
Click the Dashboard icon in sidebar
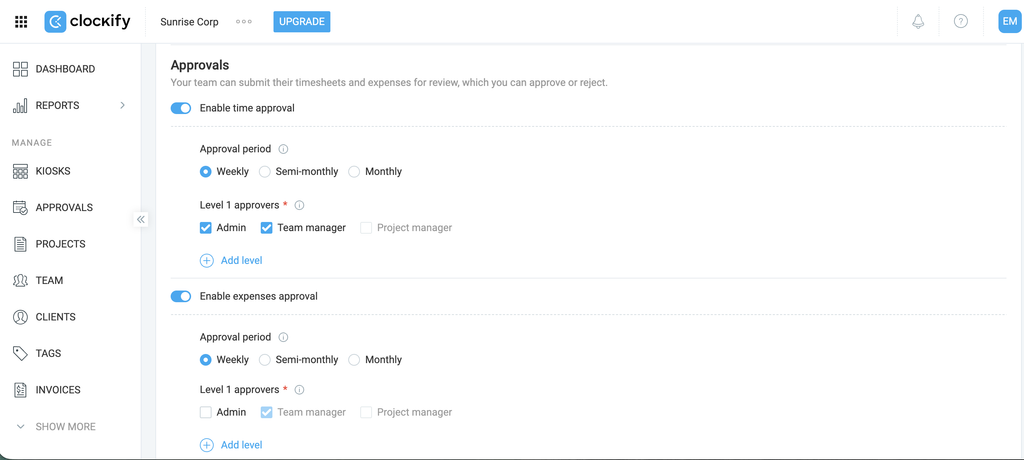point(20,69)
